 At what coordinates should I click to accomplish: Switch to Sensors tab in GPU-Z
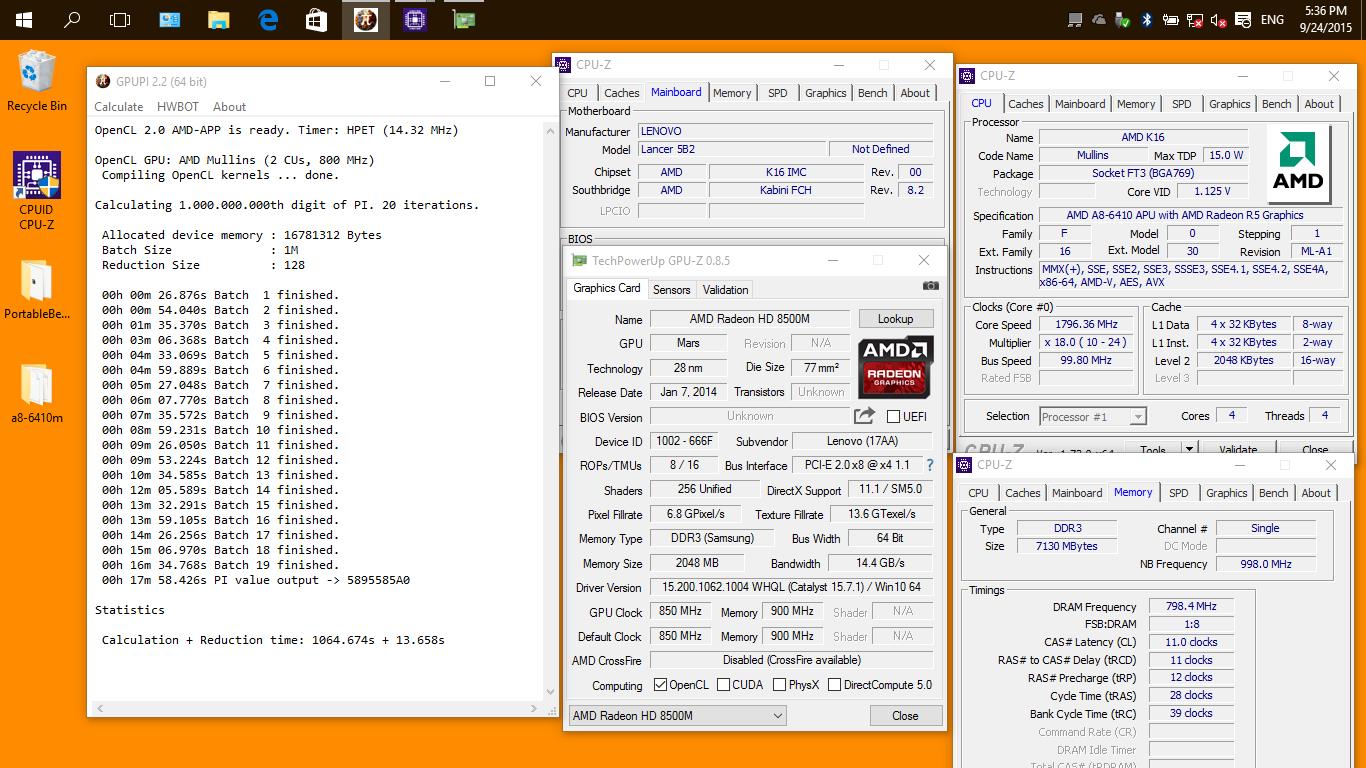(x=671, y=290)
